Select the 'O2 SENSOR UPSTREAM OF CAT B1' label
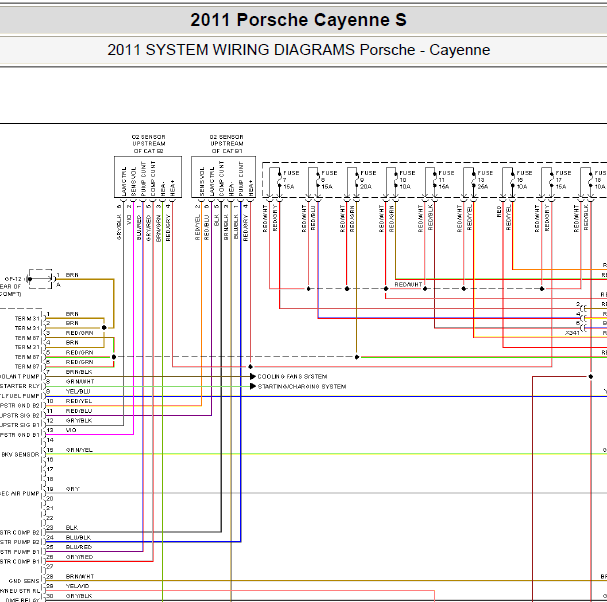Screen dimensions: 607x602 pos(226,144)
